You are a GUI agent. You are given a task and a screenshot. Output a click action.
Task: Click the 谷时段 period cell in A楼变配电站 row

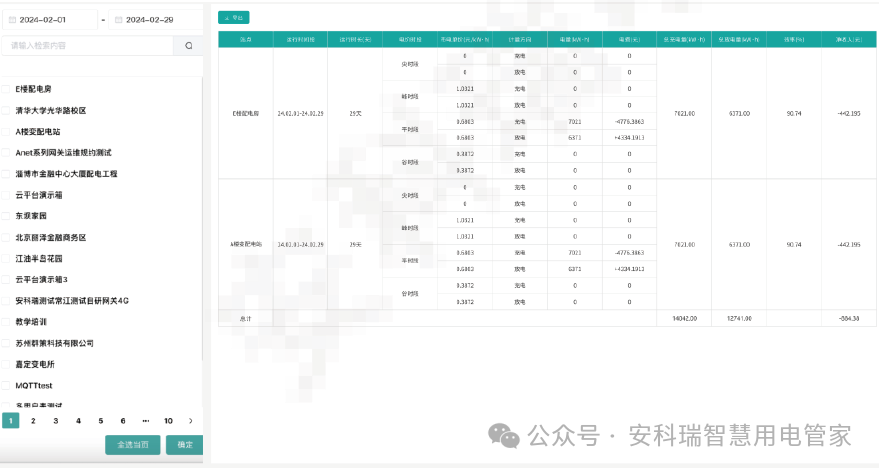410,294
